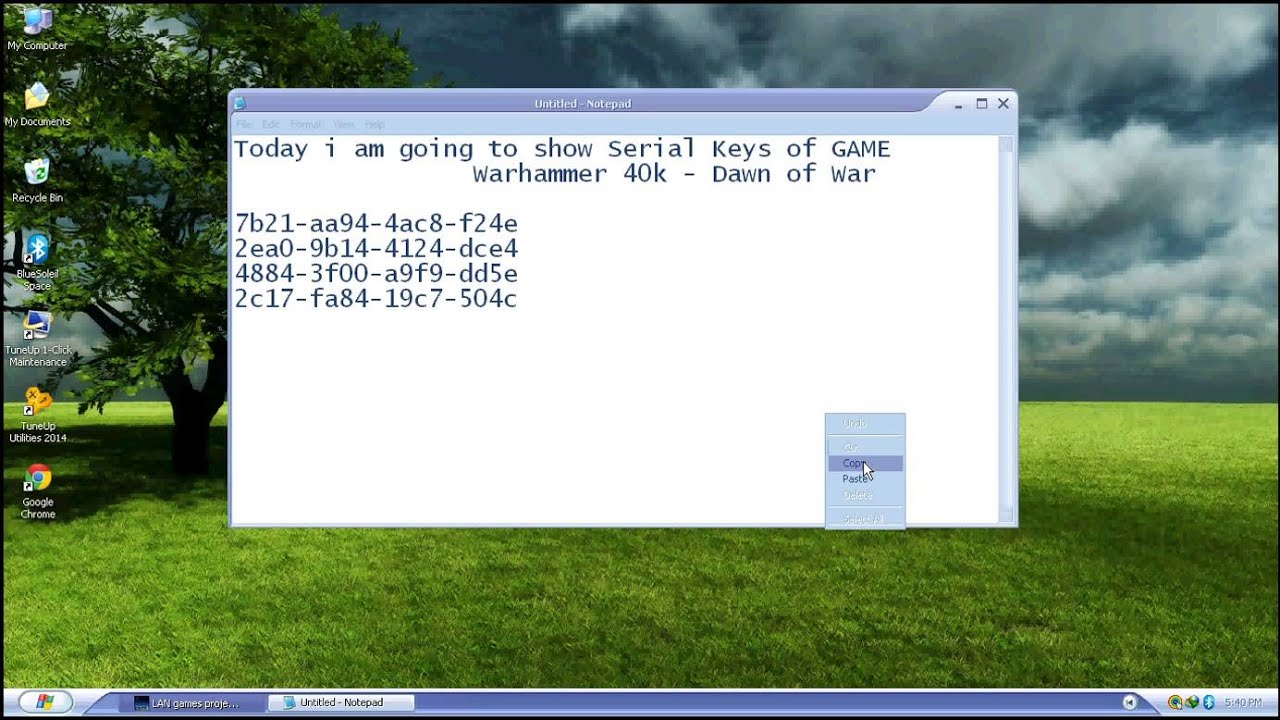This screenshot has width=1280, height=720.
Task: Launch BlueSoleil Space shortcut
Action: (37, 263)
